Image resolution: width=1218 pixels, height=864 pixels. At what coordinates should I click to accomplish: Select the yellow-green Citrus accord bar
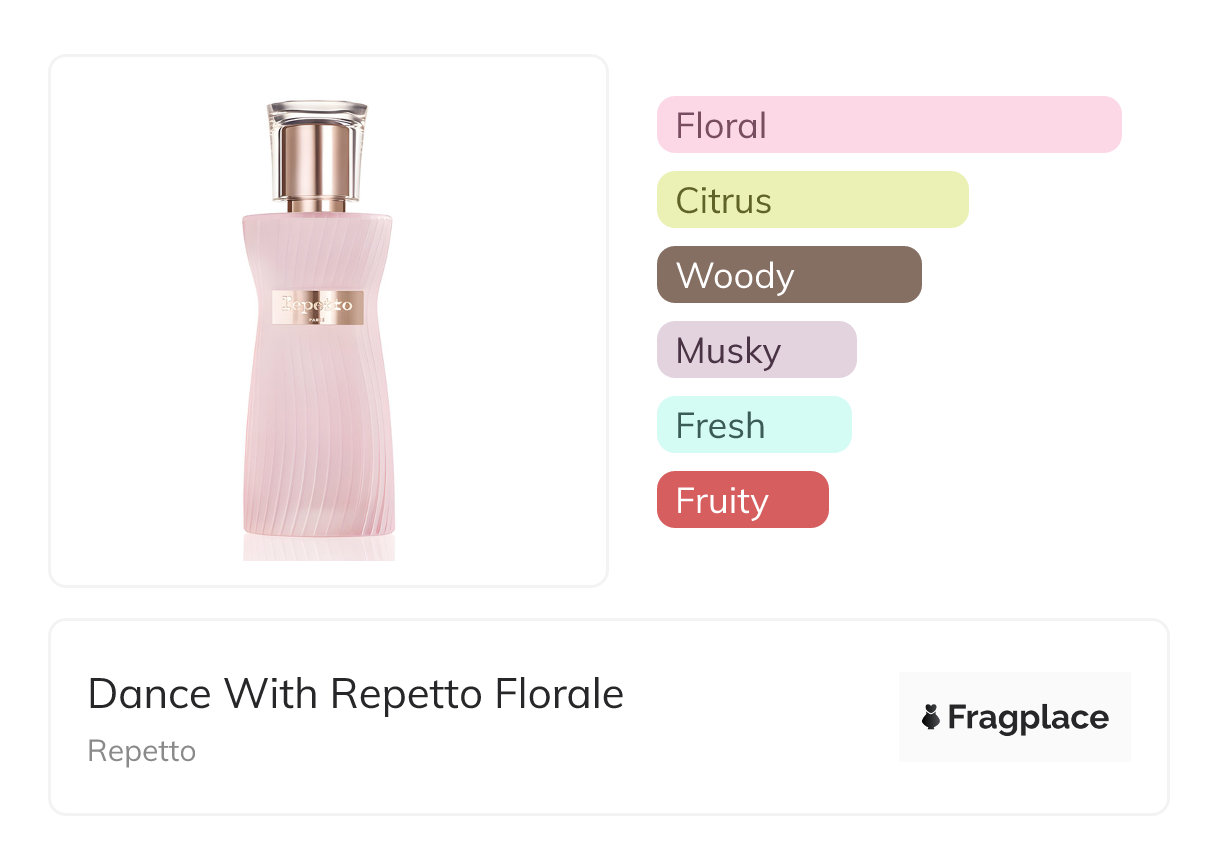pyautogui.click(x=812, y=200)
